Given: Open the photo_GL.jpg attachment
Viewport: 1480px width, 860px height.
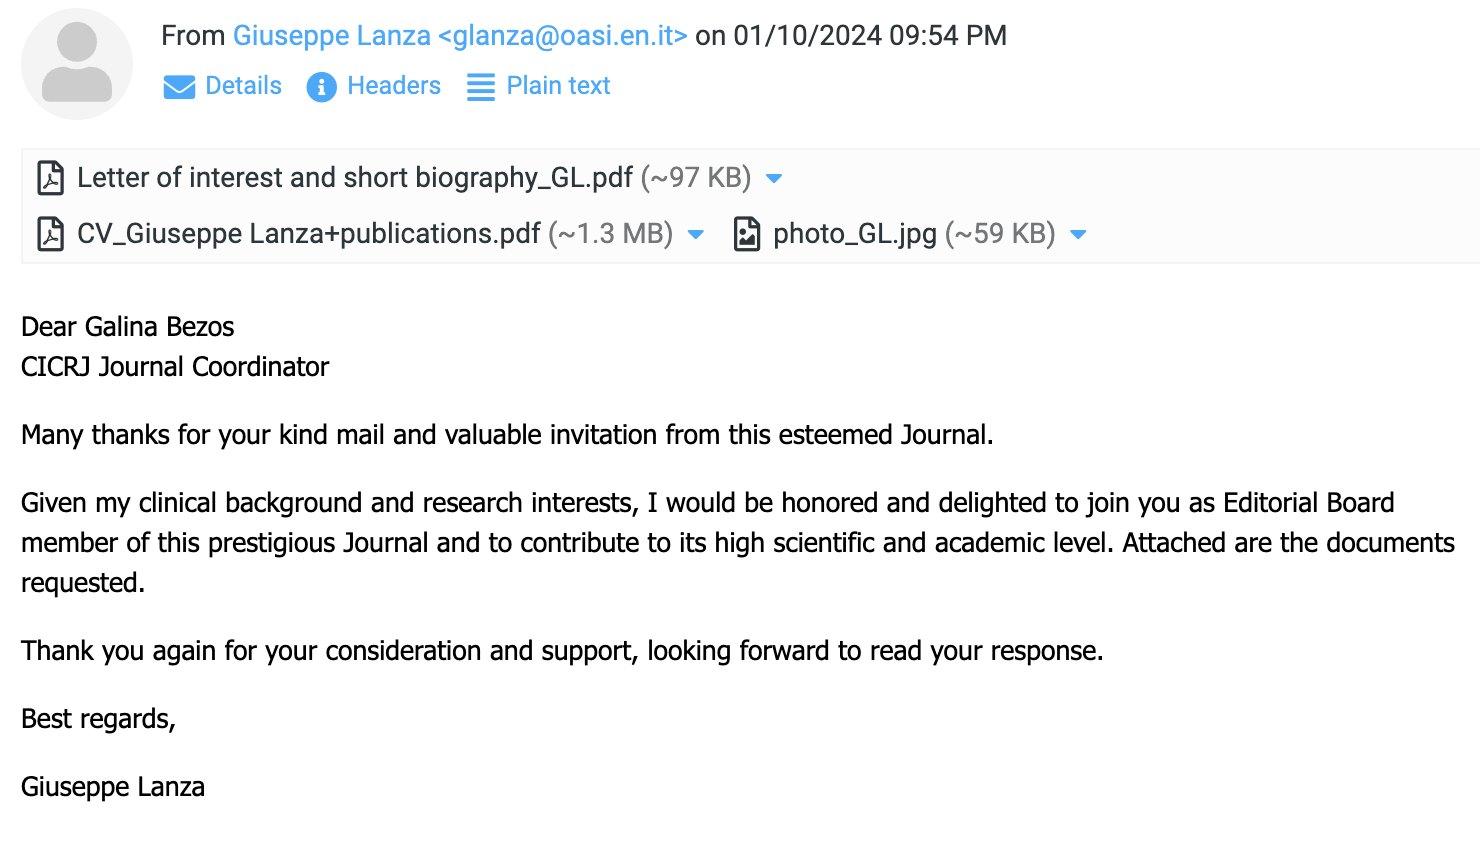Looking at the screenshot, I should point(855,234).
